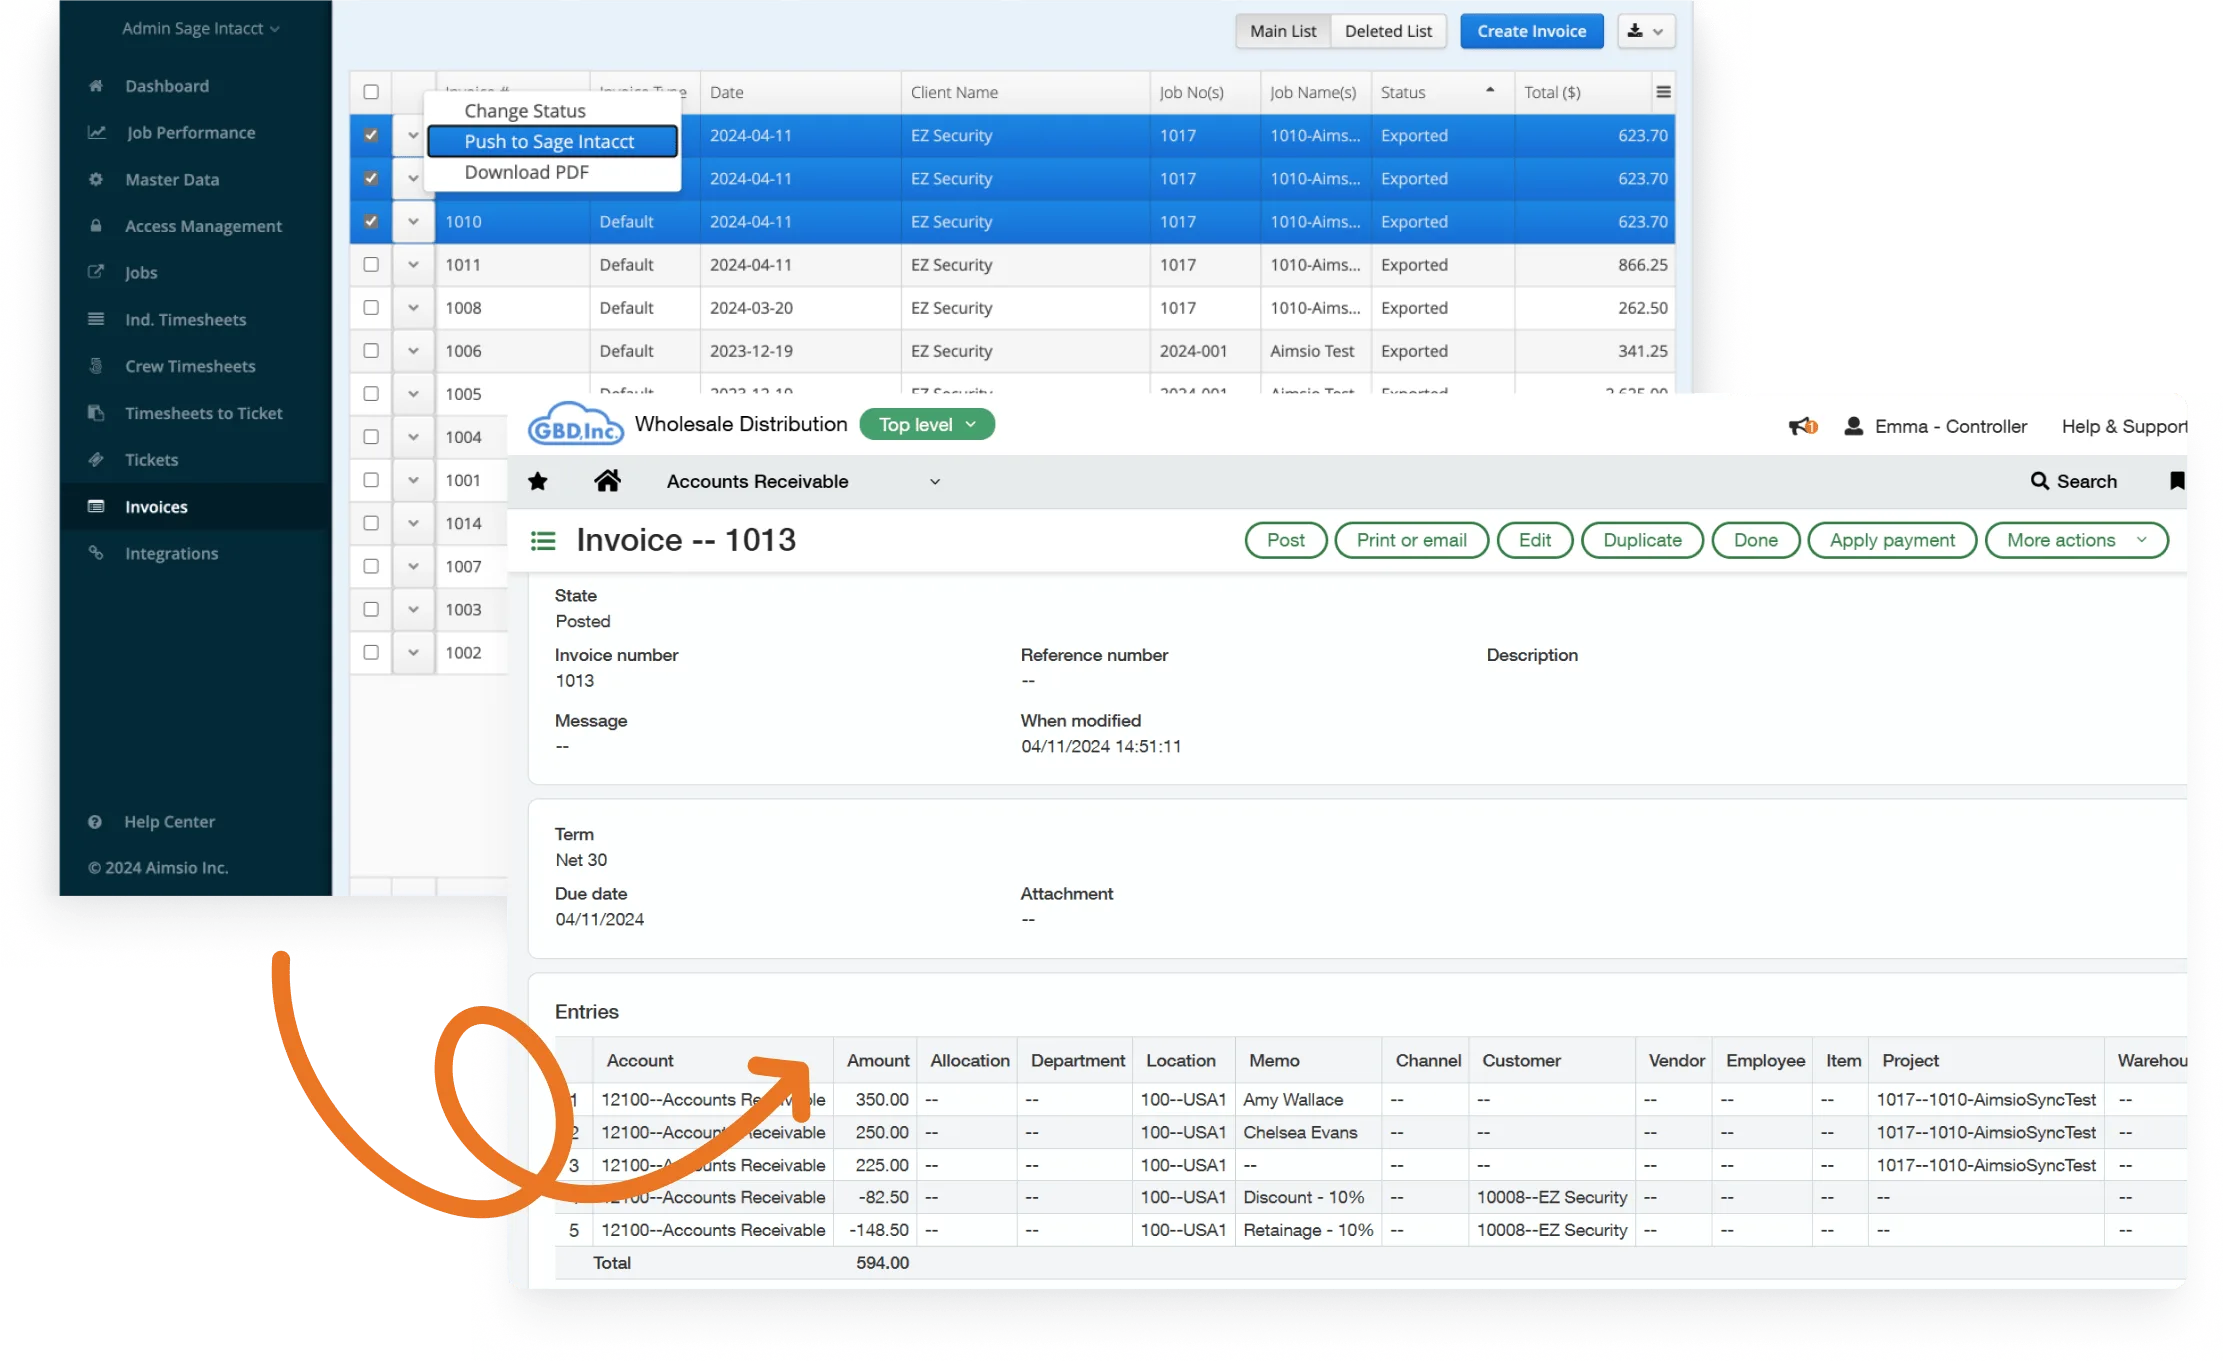Screen dimensions: 2224x1361
Task: Open the Top level entity dropdown
Action: pyautogui.click(x=927, y=424)
